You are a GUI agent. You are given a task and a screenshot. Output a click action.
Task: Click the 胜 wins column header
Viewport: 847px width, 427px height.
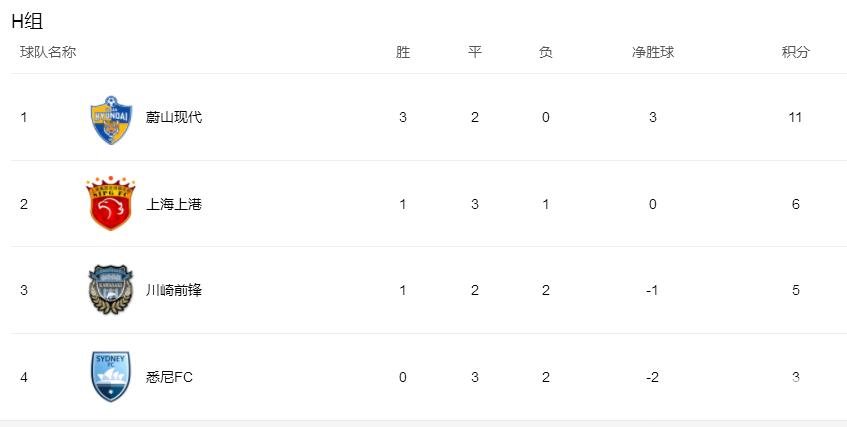(403, 52)
